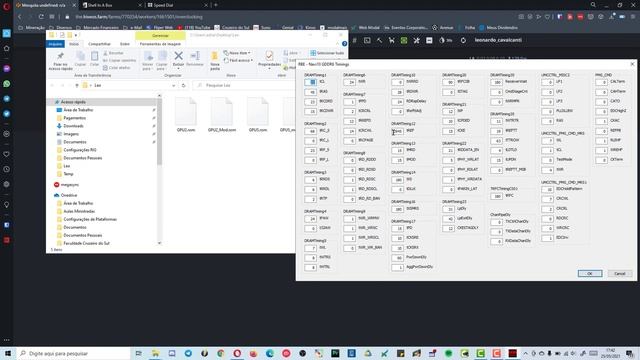Viewport: 640px width, 360px height.
Task: Open the Fácil acesso dropdown
Action: (238, 60)
